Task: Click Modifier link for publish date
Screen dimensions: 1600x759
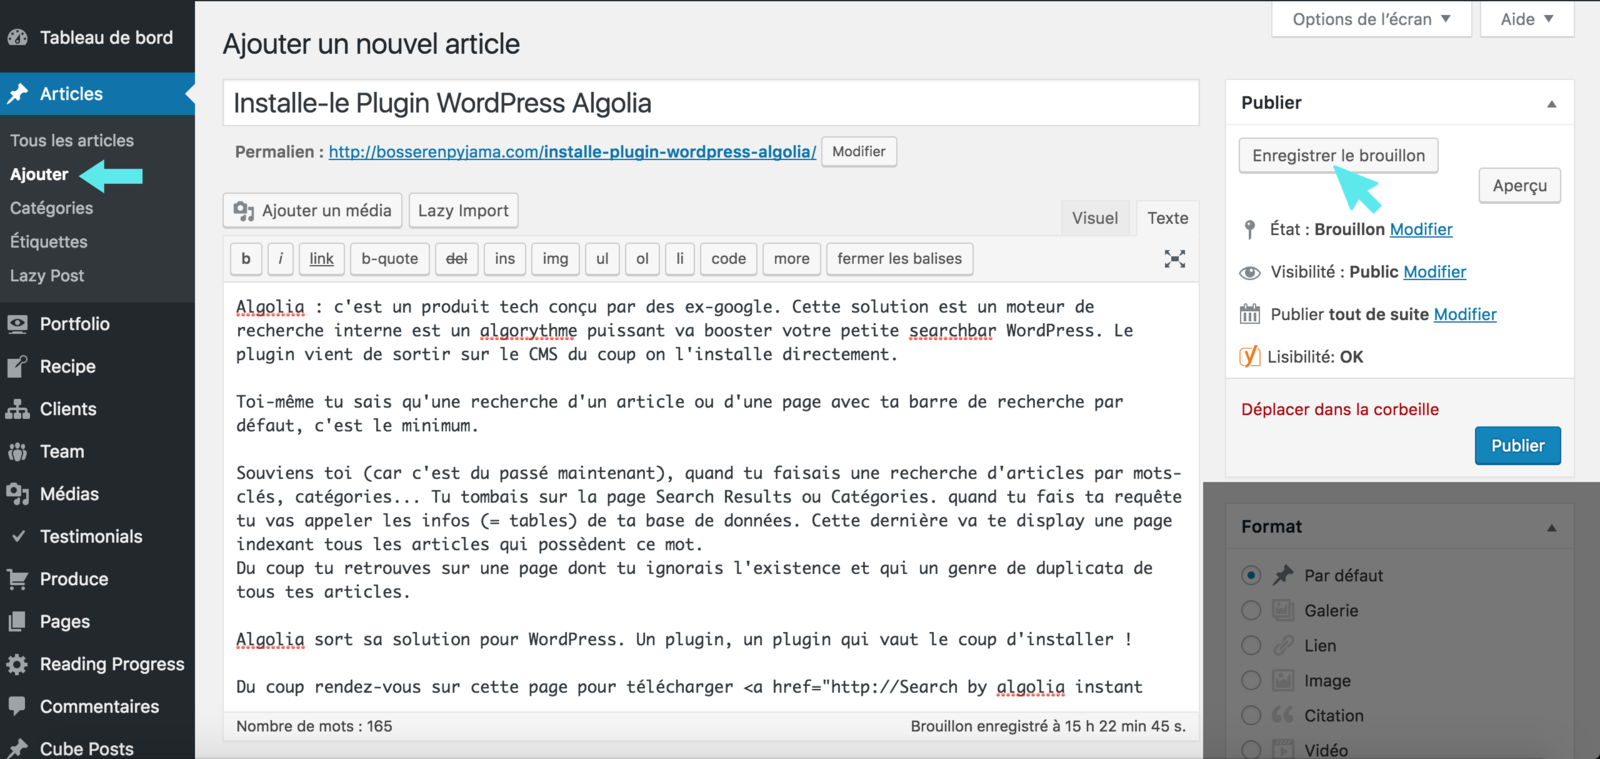Action: coord(1465,315)
